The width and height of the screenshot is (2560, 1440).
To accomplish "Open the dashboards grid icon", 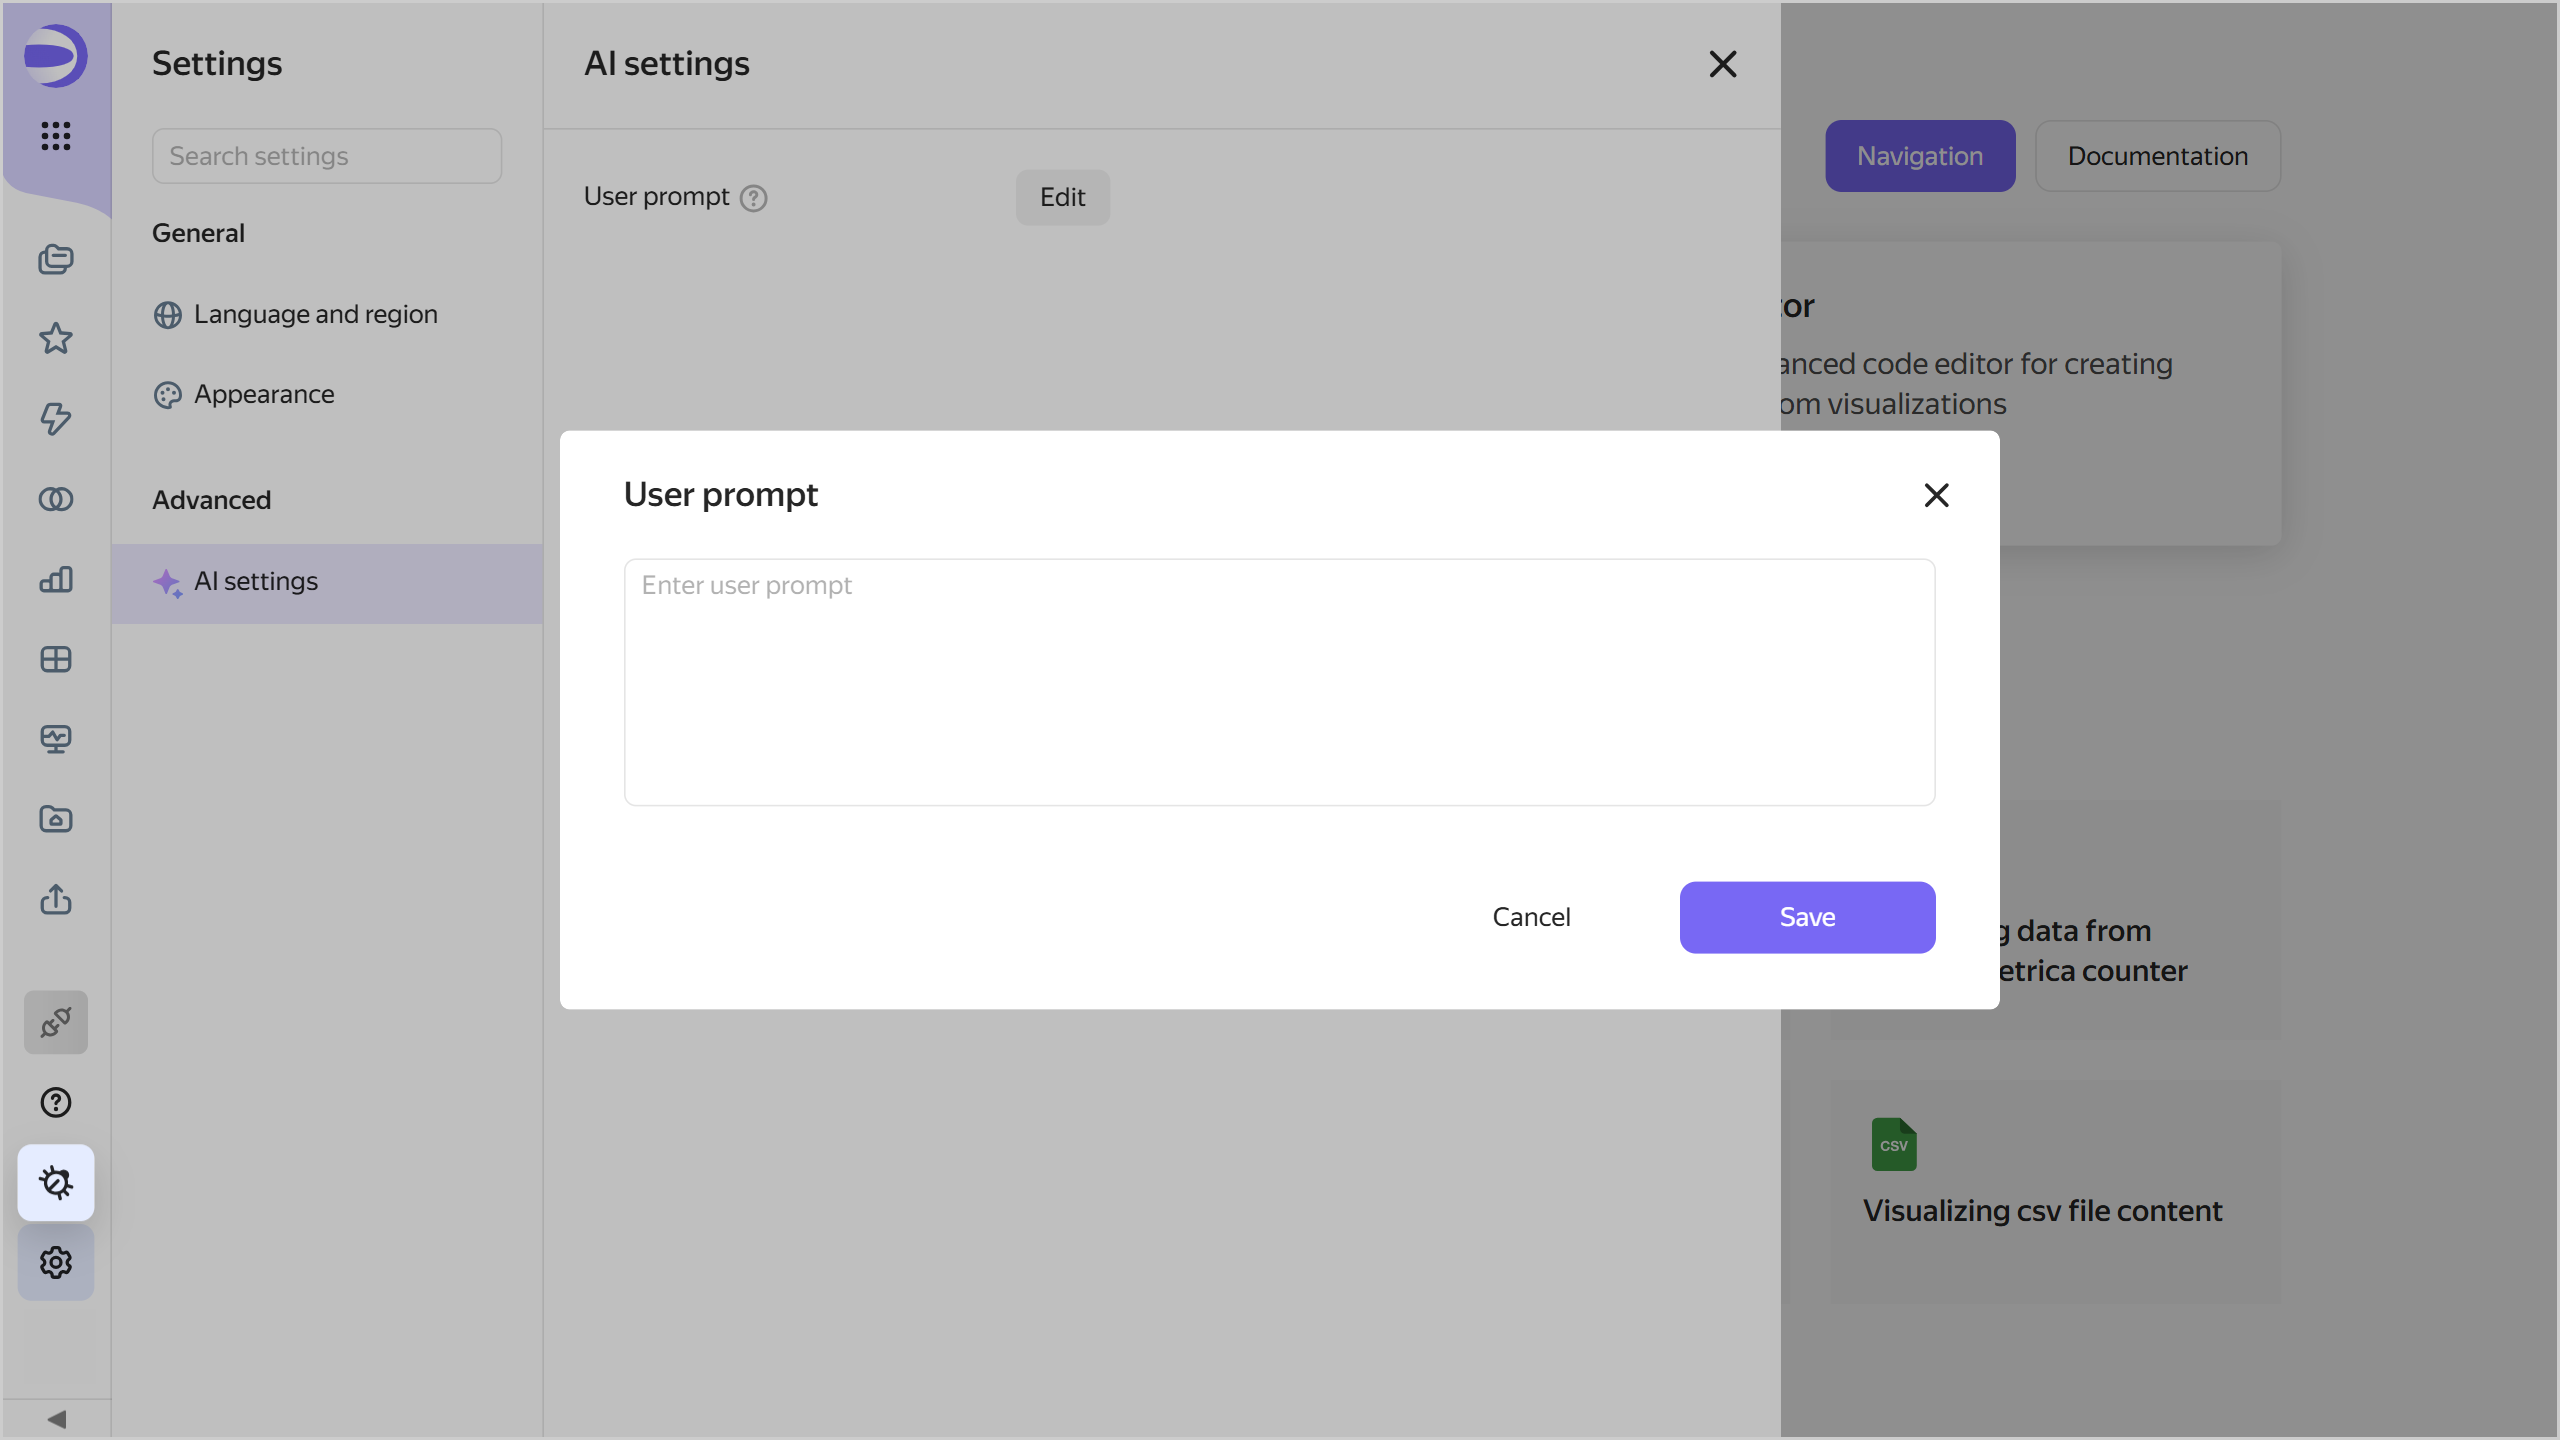I will coord(55,659).
